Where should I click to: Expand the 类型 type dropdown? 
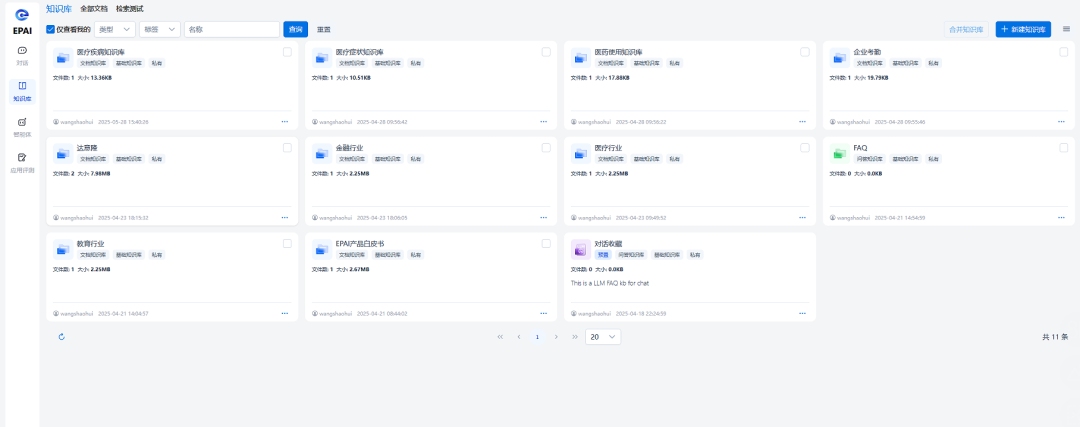[x=115, y=30]
